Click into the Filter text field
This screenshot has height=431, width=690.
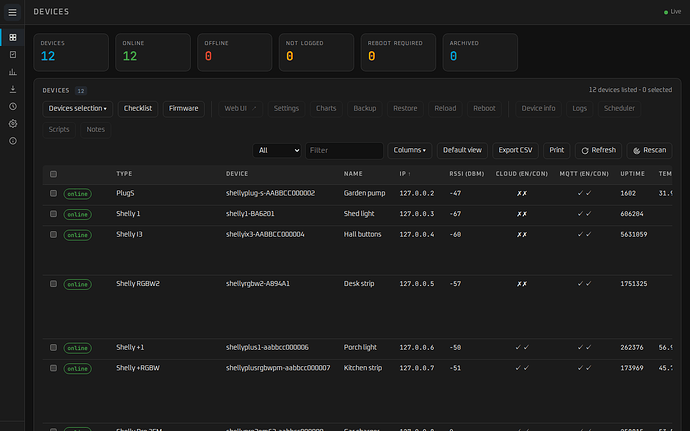point(344,151)
